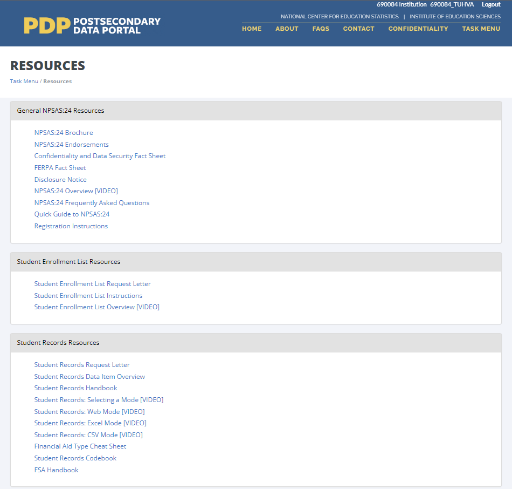This screenshot has height=489, width=512.
Task: Open the HOME navigation item
Action: [252, 29]
